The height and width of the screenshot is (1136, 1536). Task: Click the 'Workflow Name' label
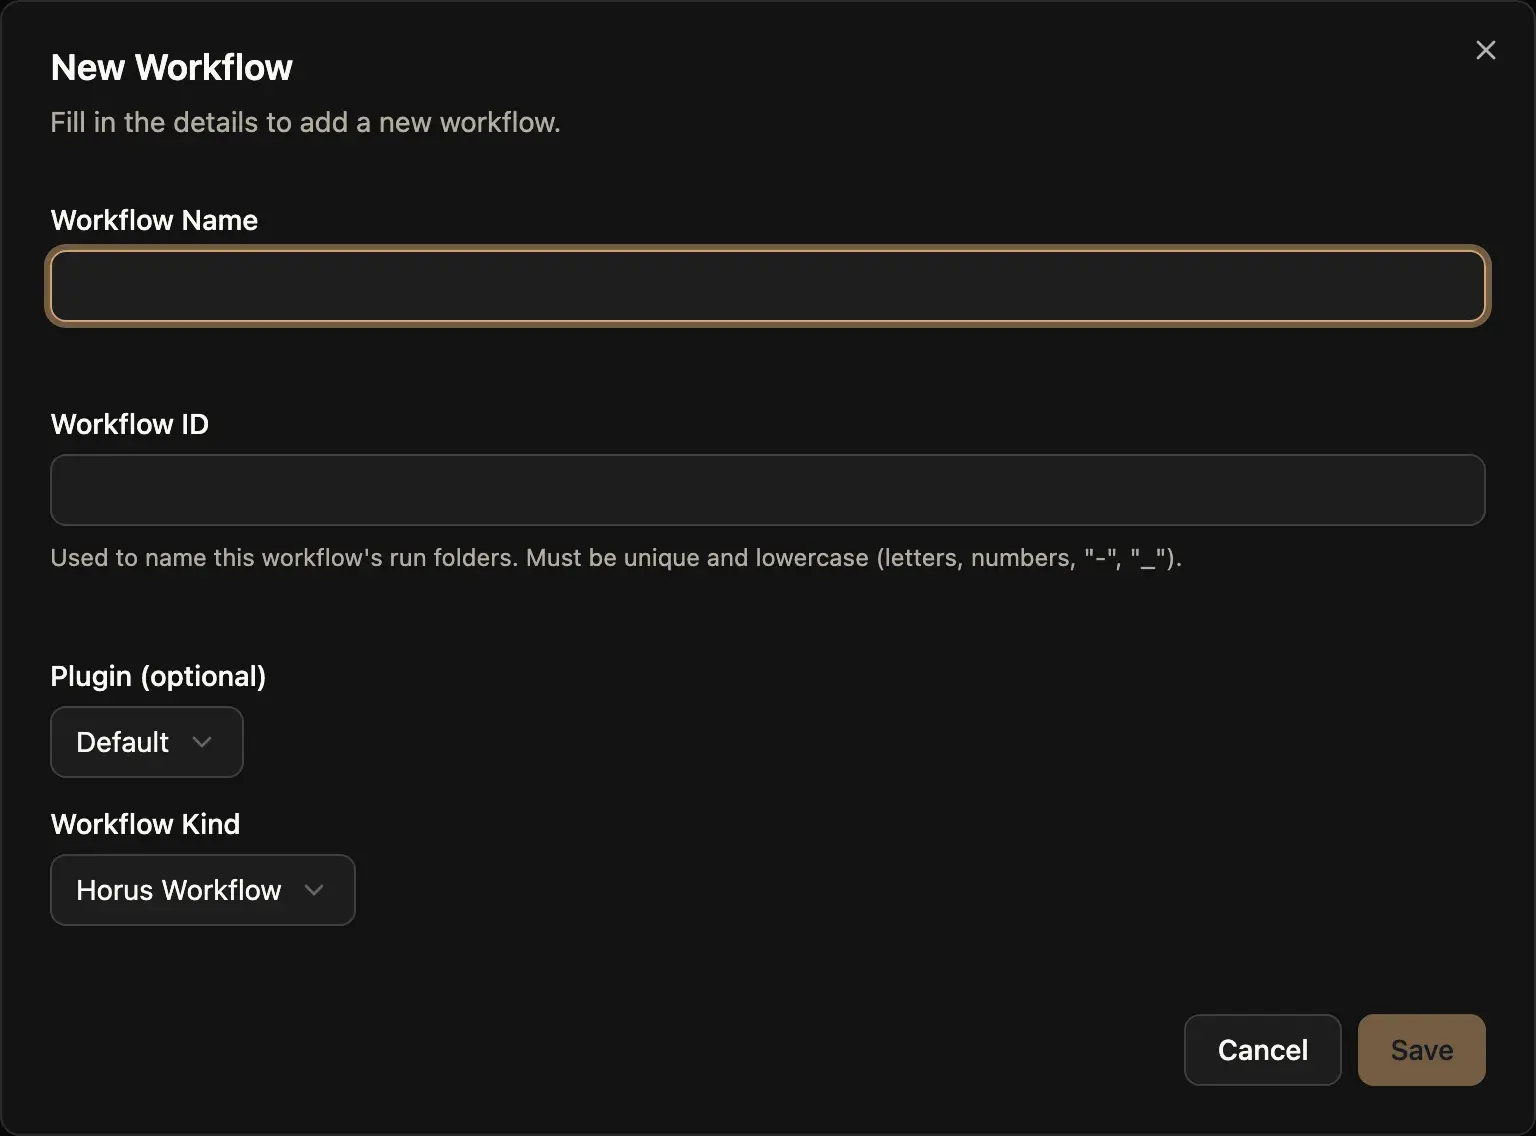154,220
